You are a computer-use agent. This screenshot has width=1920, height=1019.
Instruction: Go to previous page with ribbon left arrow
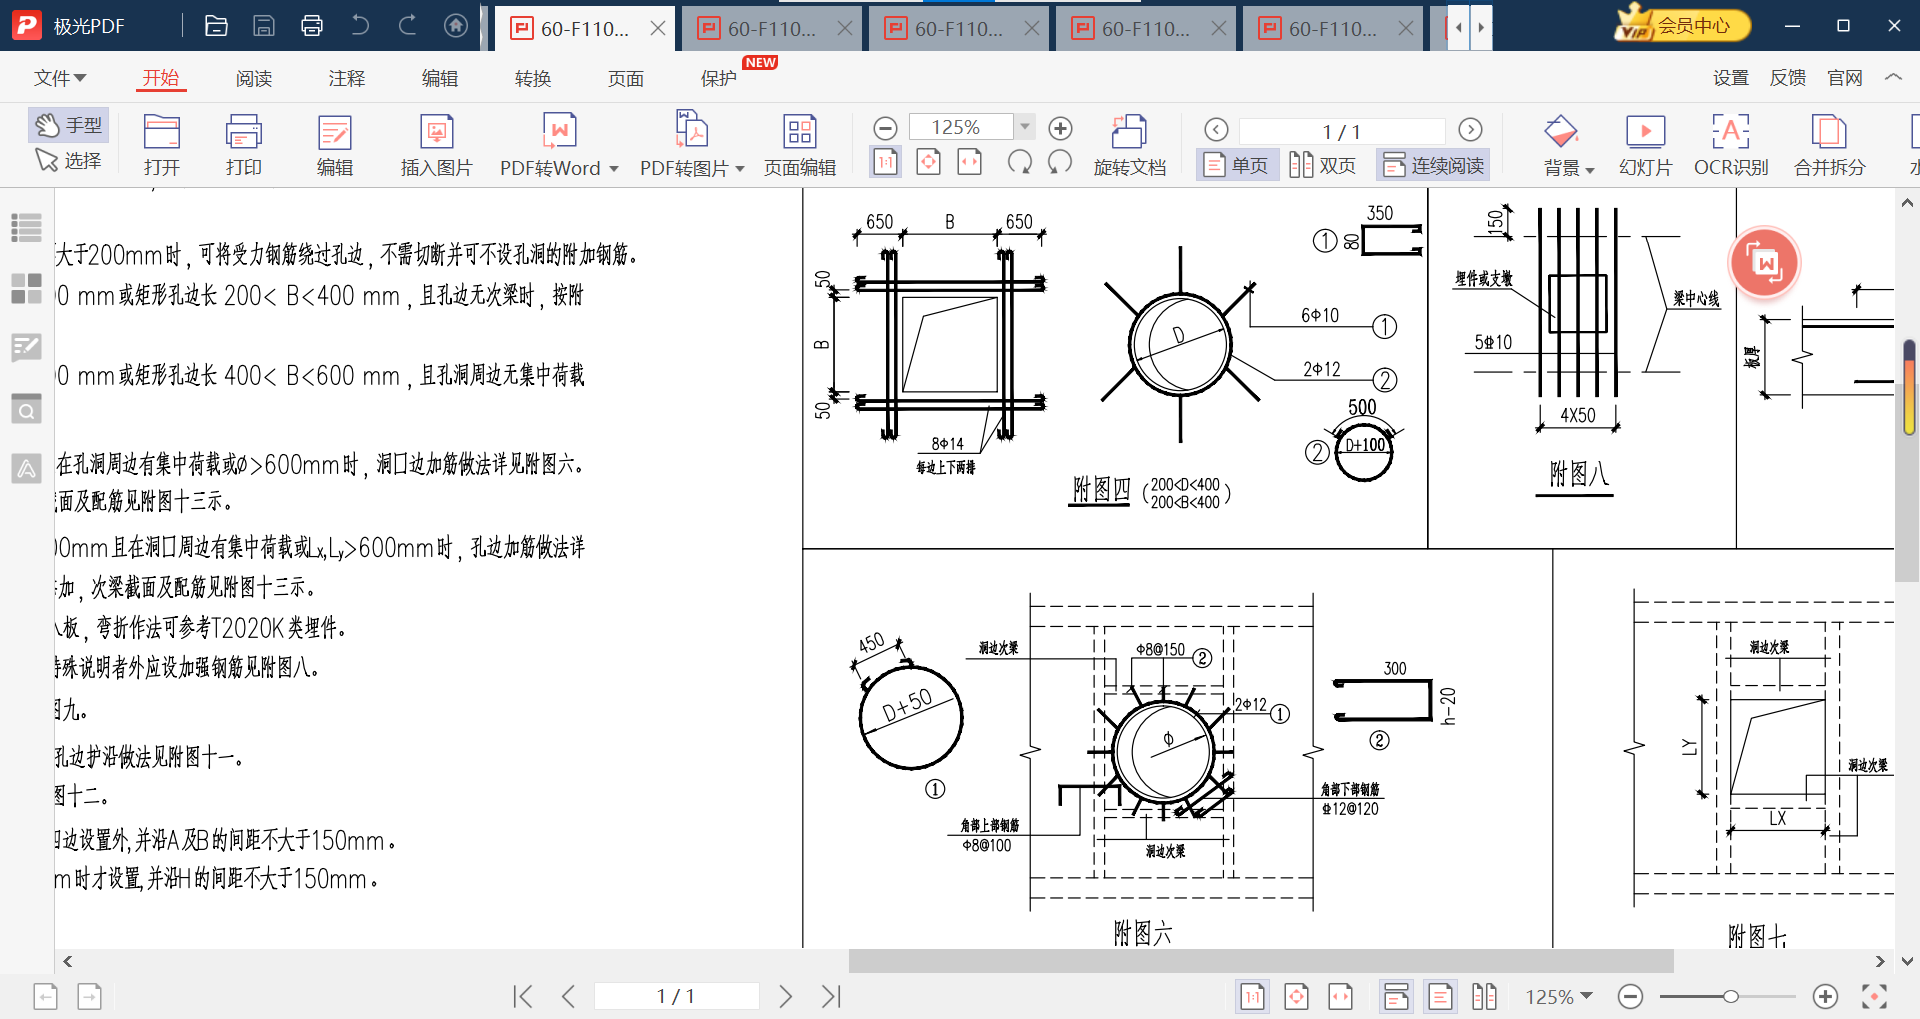pyautogui.click(x=1216, y=130)
